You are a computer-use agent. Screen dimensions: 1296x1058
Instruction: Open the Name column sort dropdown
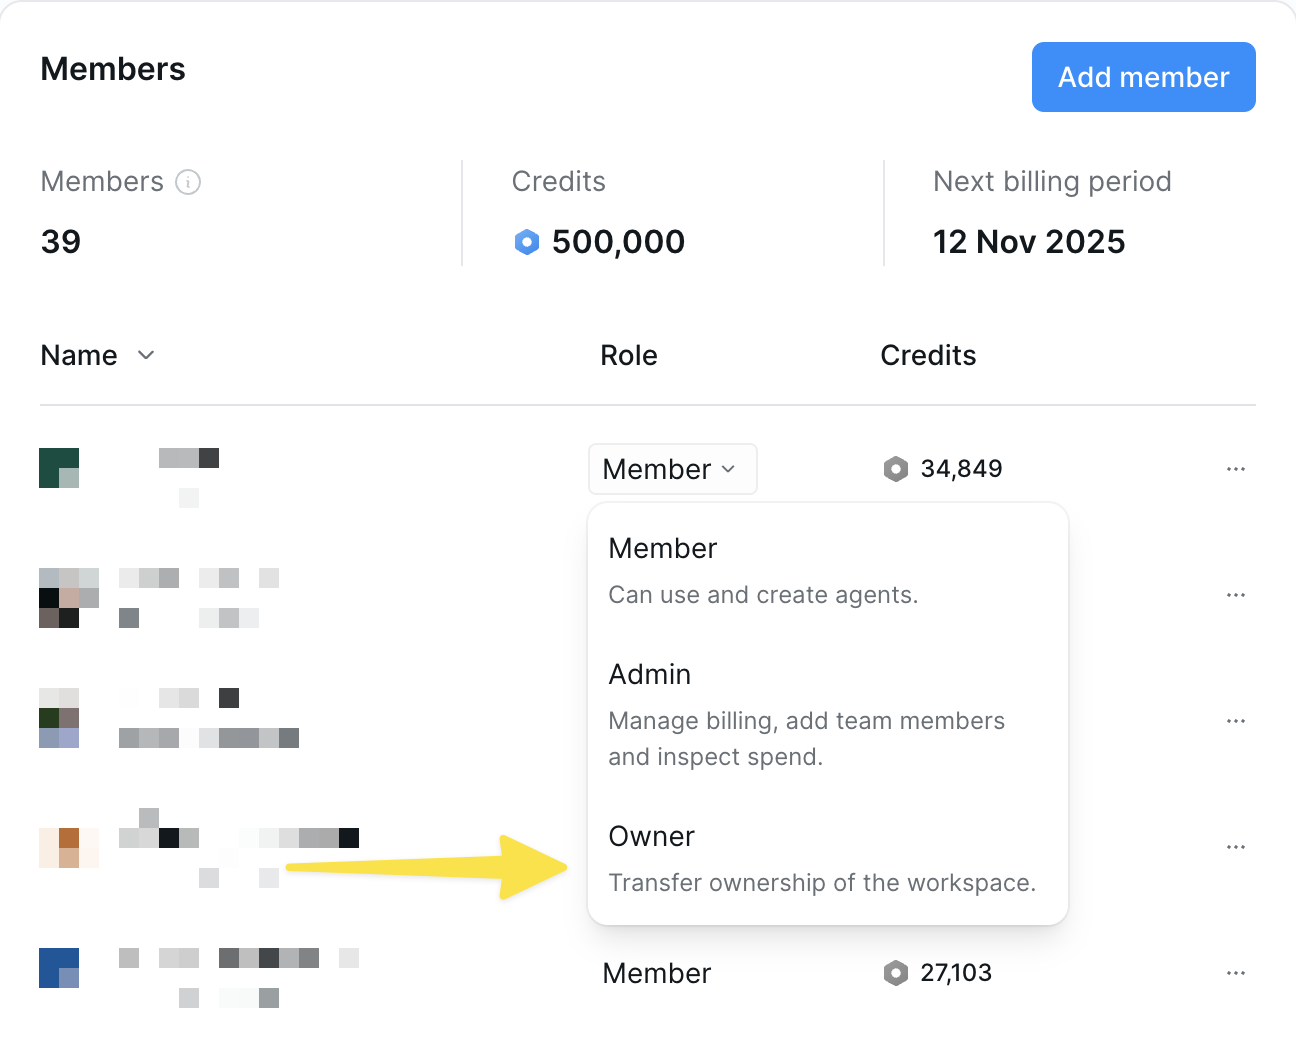145,355
